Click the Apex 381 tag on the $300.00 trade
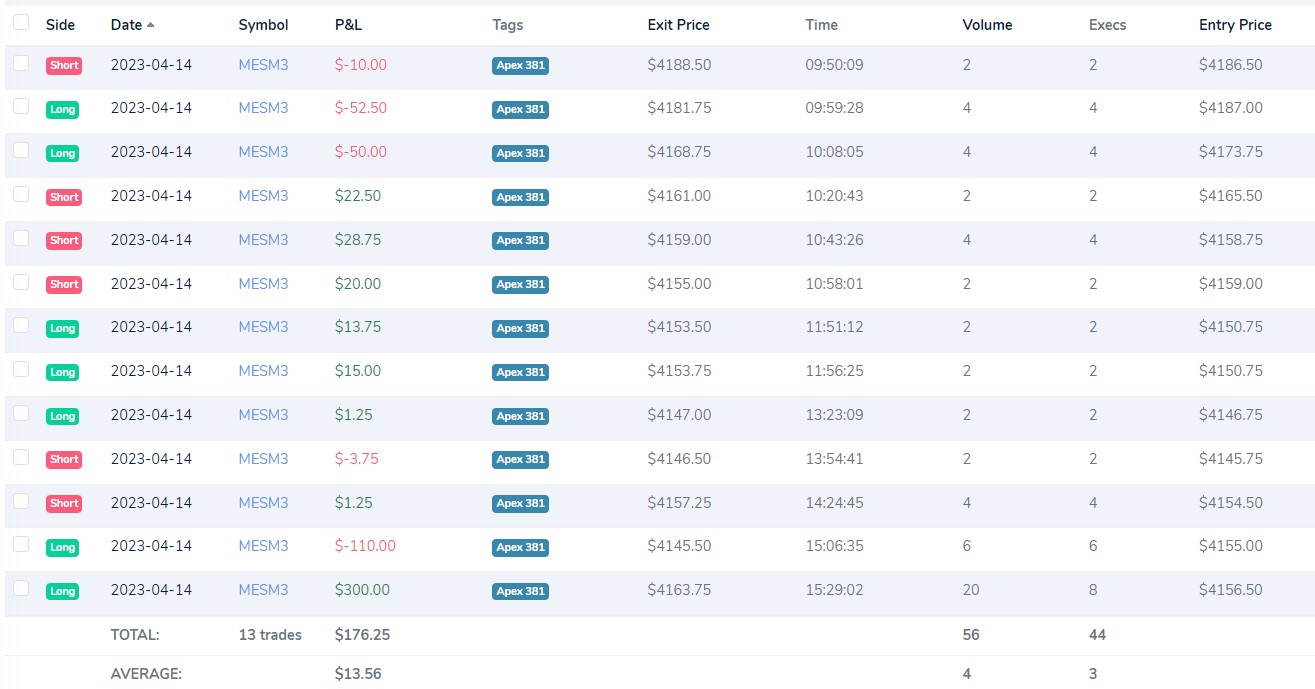 tap(520, 591)
